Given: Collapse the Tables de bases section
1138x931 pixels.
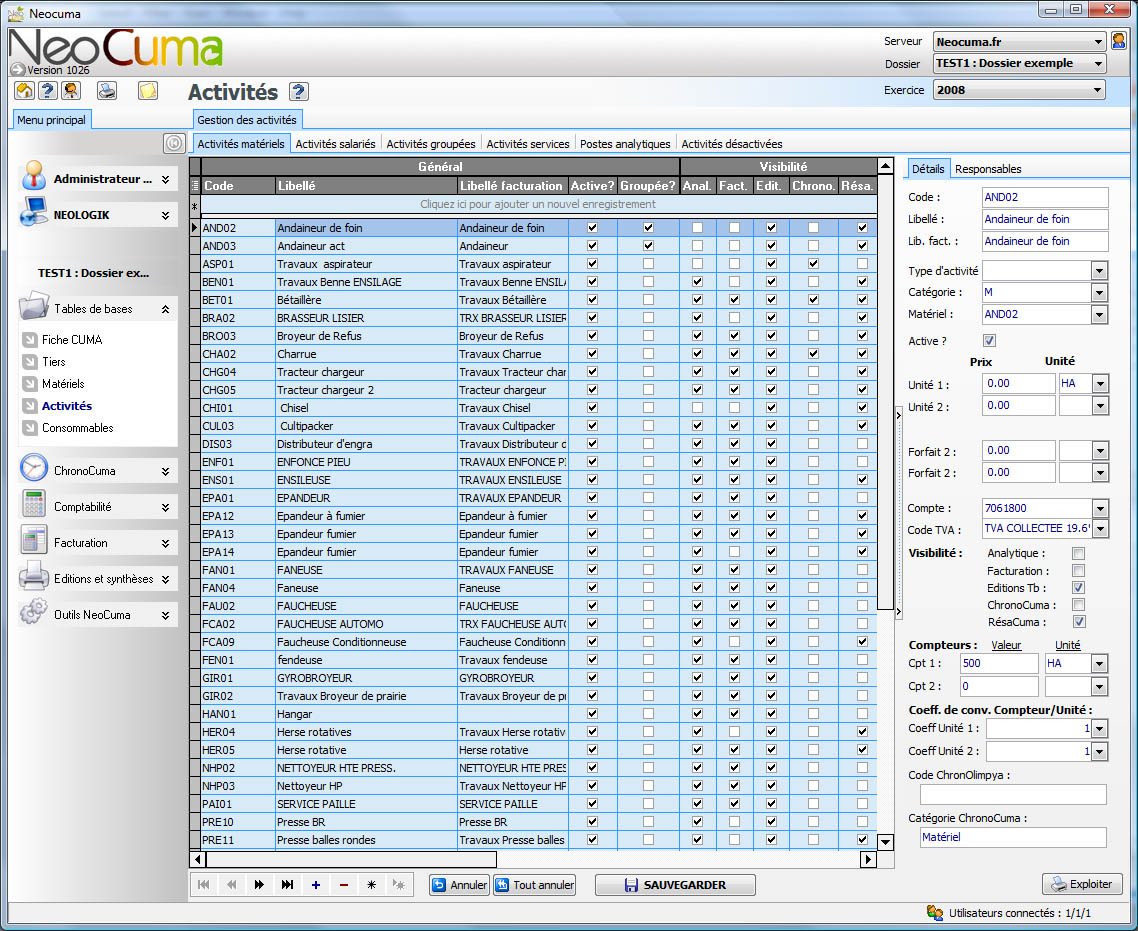Looking at the screenshot, I should 165,309.
